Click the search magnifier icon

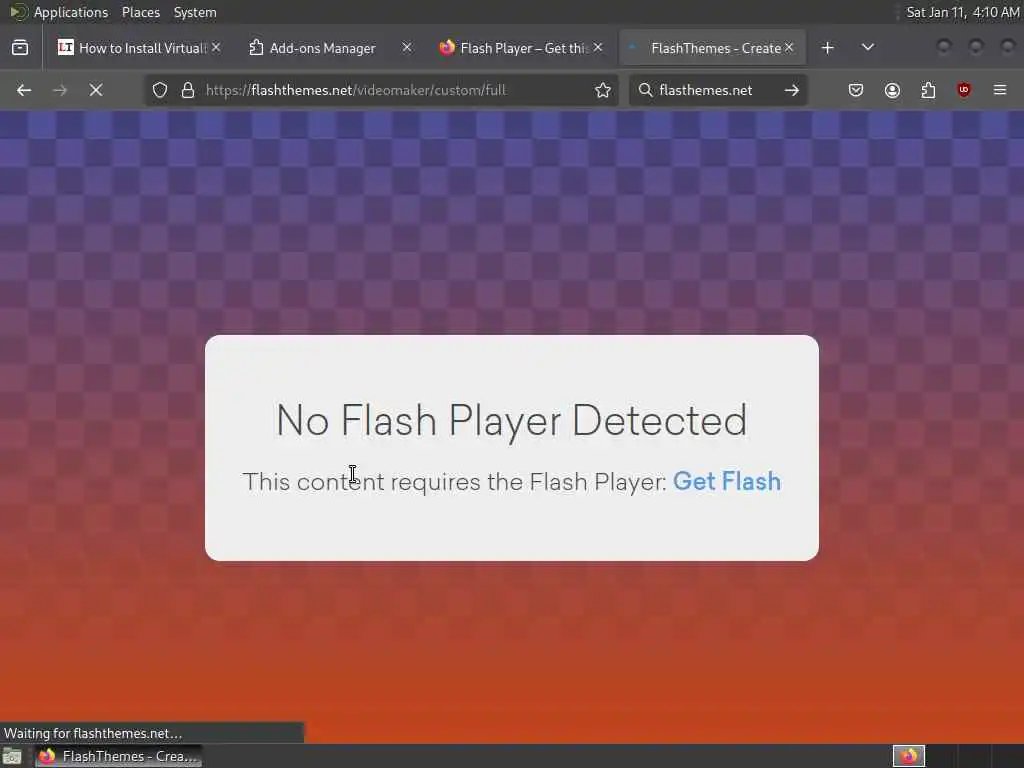[x=645, y=90]
